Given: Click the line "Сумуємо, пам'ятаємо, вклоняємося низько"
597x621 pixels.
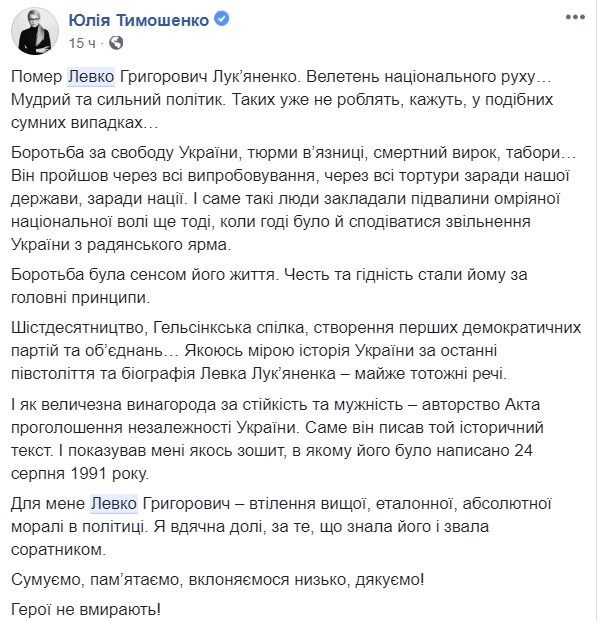Looking at the screenshot, I should click(217, 579).
